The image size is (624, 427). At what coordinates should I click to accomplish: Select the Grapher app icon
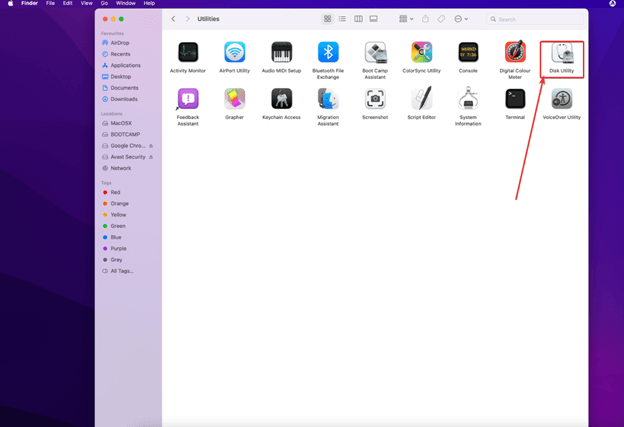pyautogui.click(x=234, y=99)
